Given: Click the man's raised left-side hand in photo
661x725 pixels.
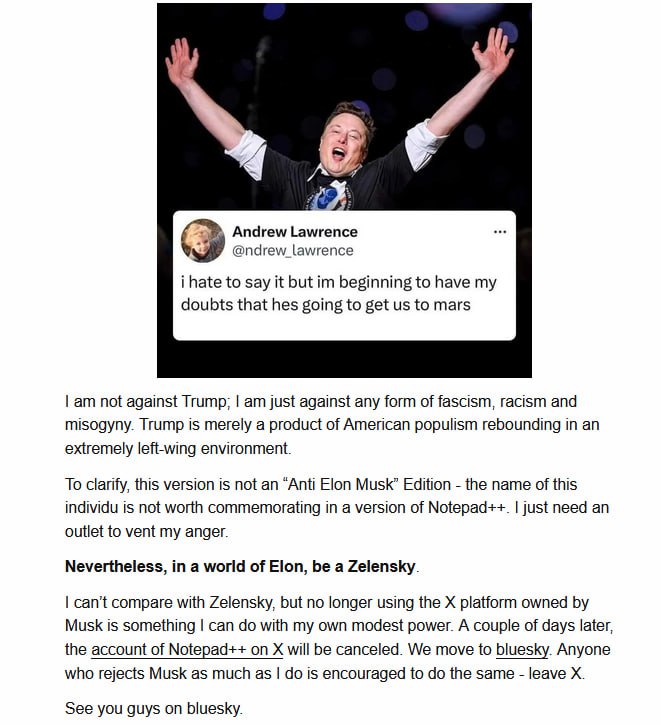Looking at the screenshot, I should point(183,62).
